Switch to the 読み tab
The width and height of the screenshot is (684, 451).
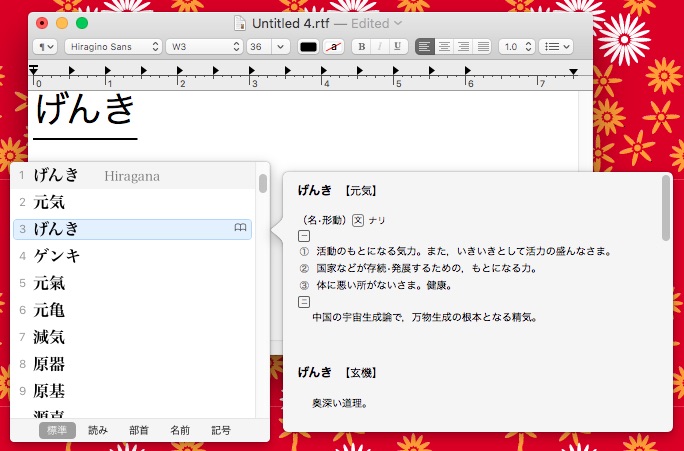pos(98,430)
